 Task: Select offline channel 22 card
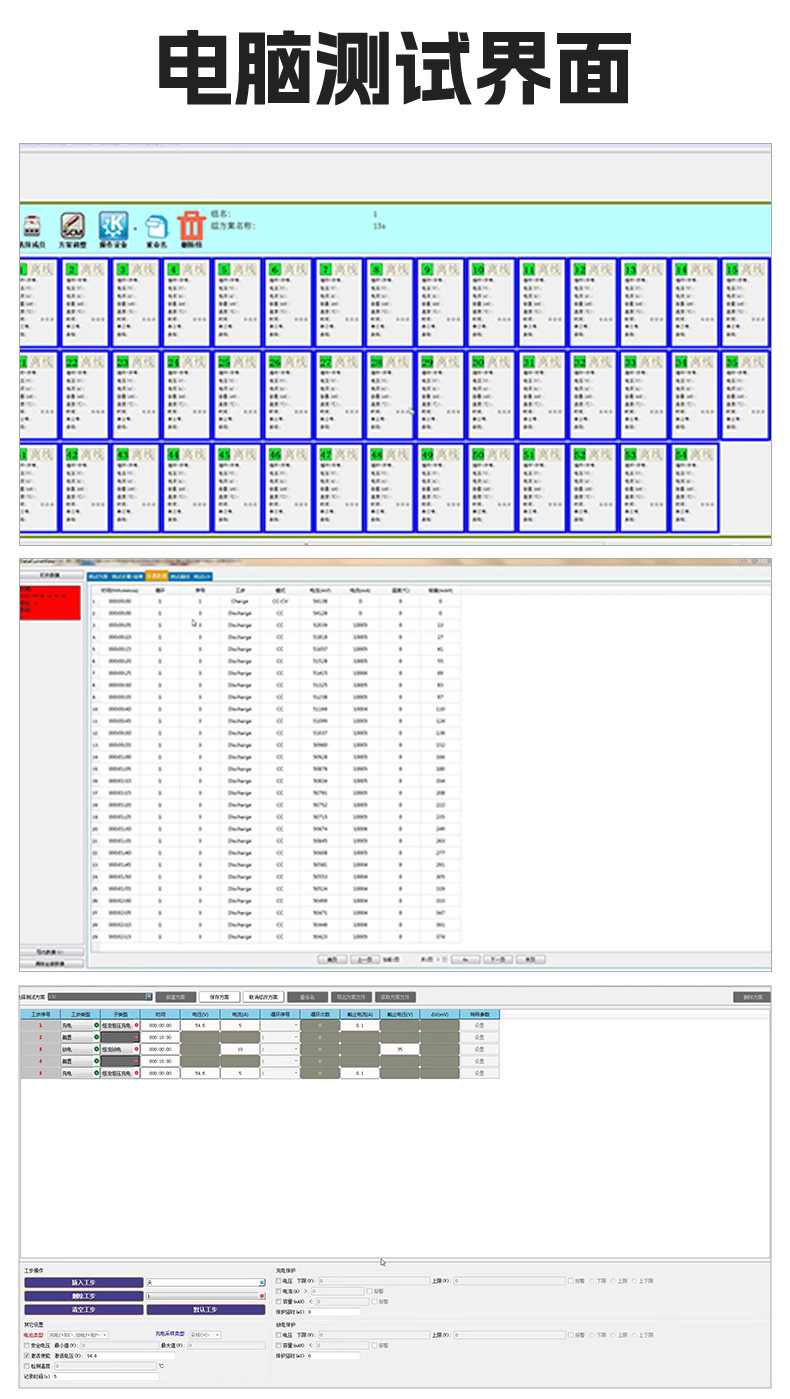85,394
